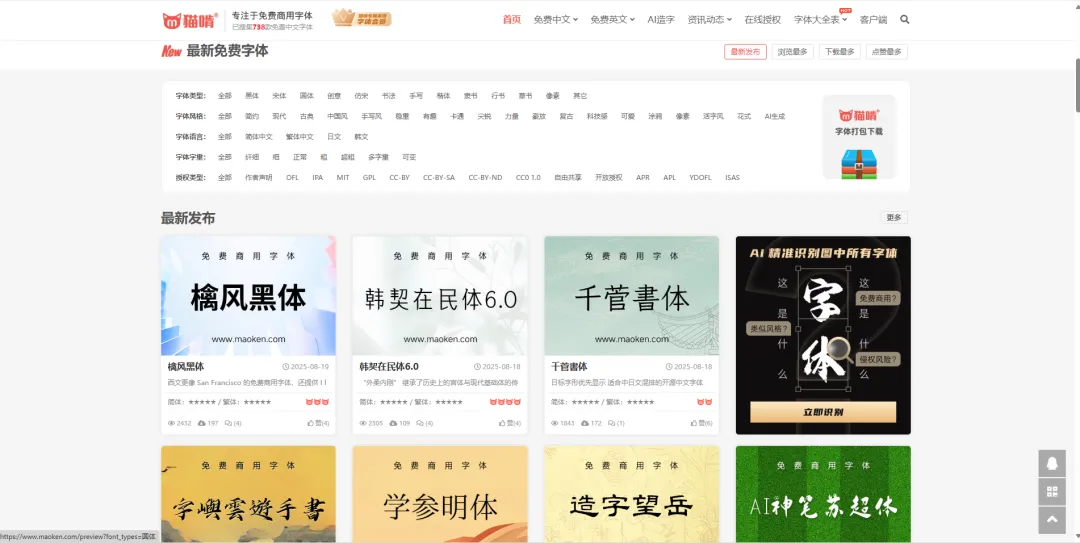This screenshot has width=1080, height=543.
Task: Expand the 免费英文 dropdown menu
Action: point(612,20)
